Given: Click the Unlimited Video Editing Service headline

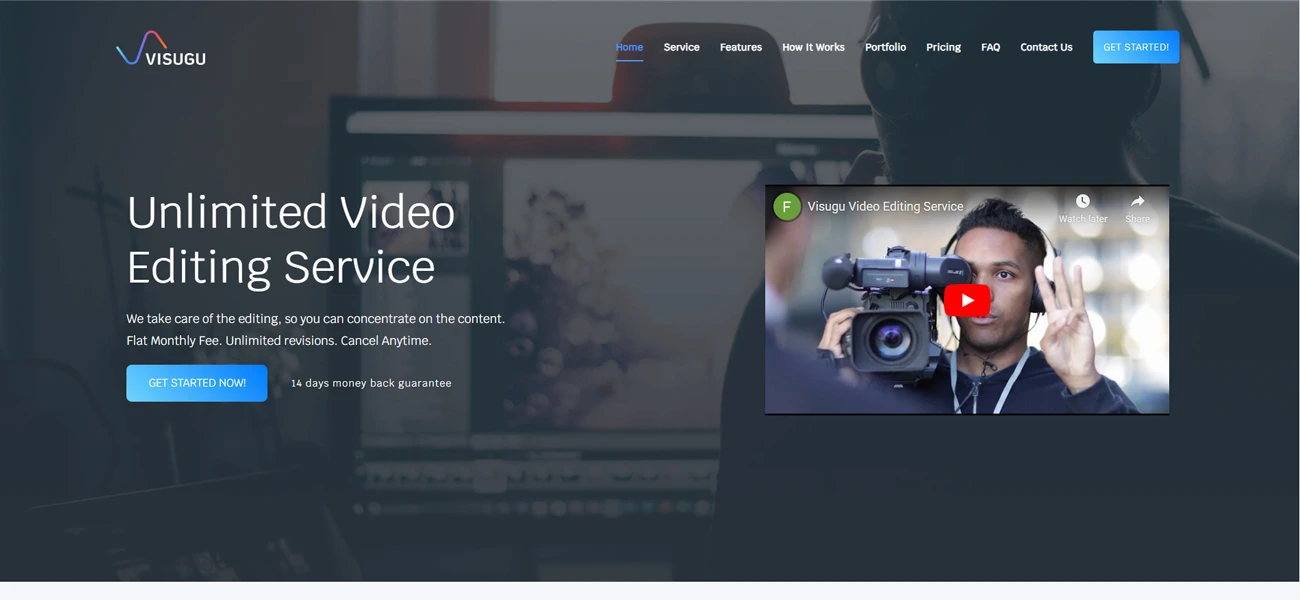Looking at the screenshot, I should (291, 239).
